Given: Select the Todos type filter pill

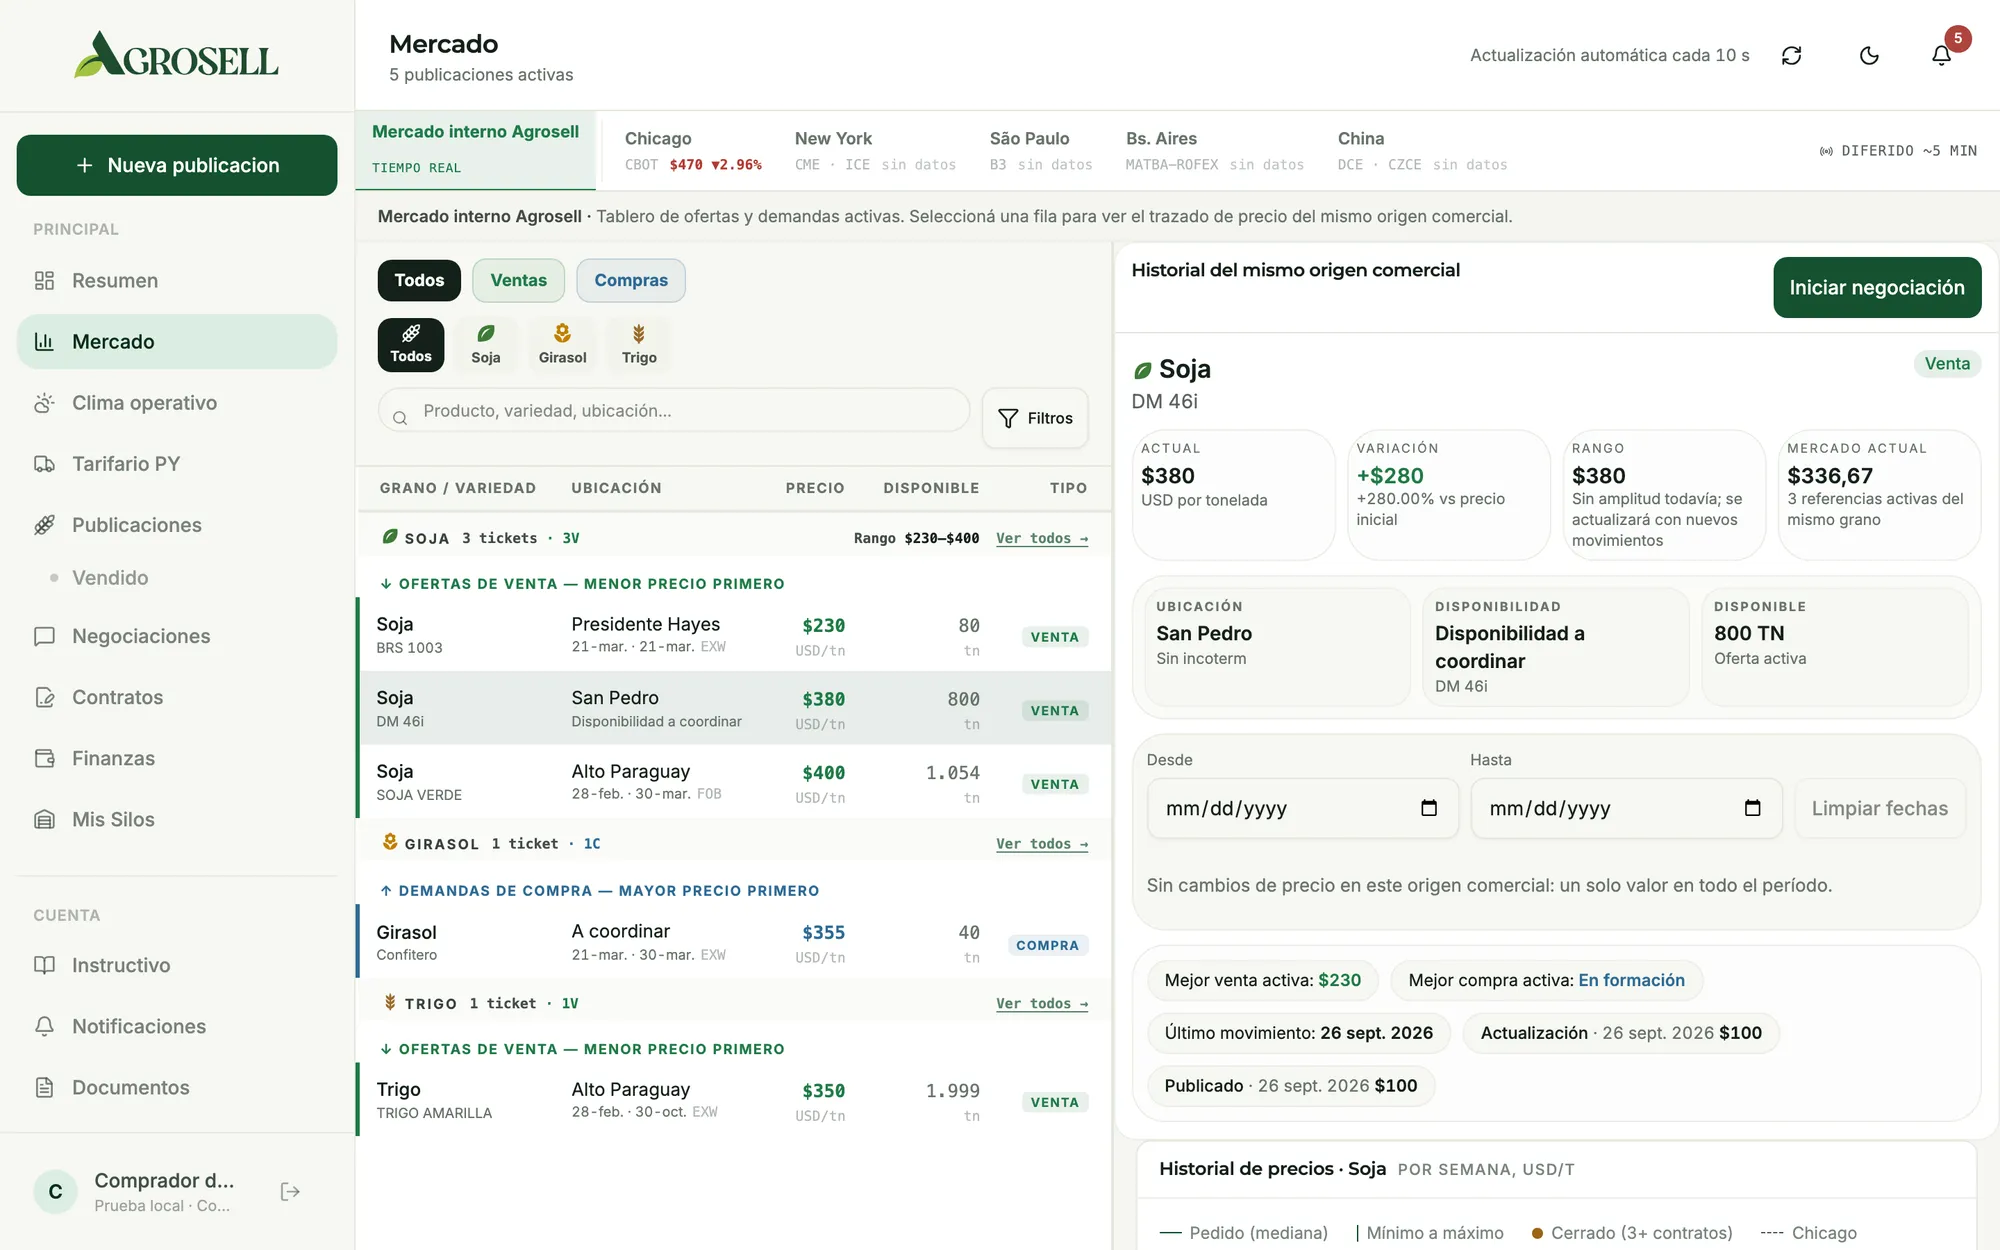Looking at the screenshot, I should [419, 281].
